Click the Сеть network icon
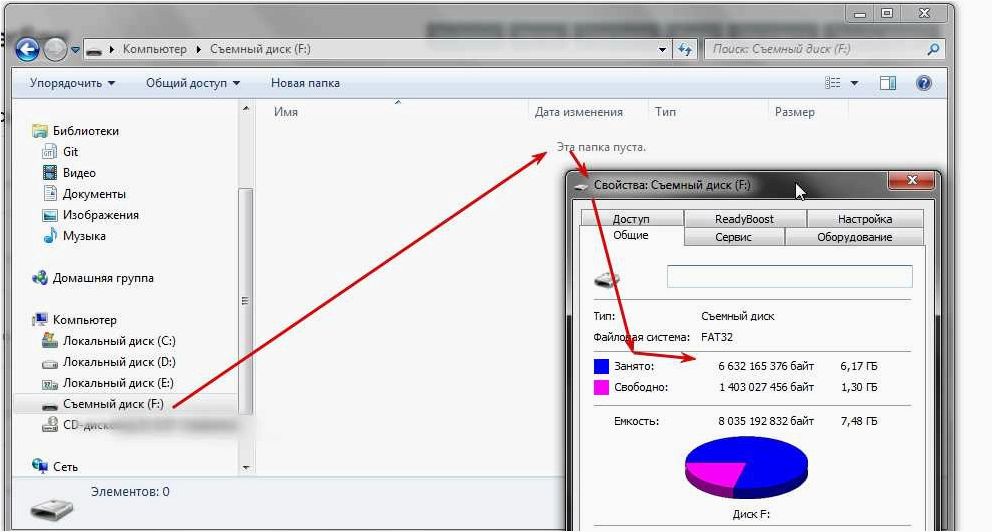 click(39, 467)
